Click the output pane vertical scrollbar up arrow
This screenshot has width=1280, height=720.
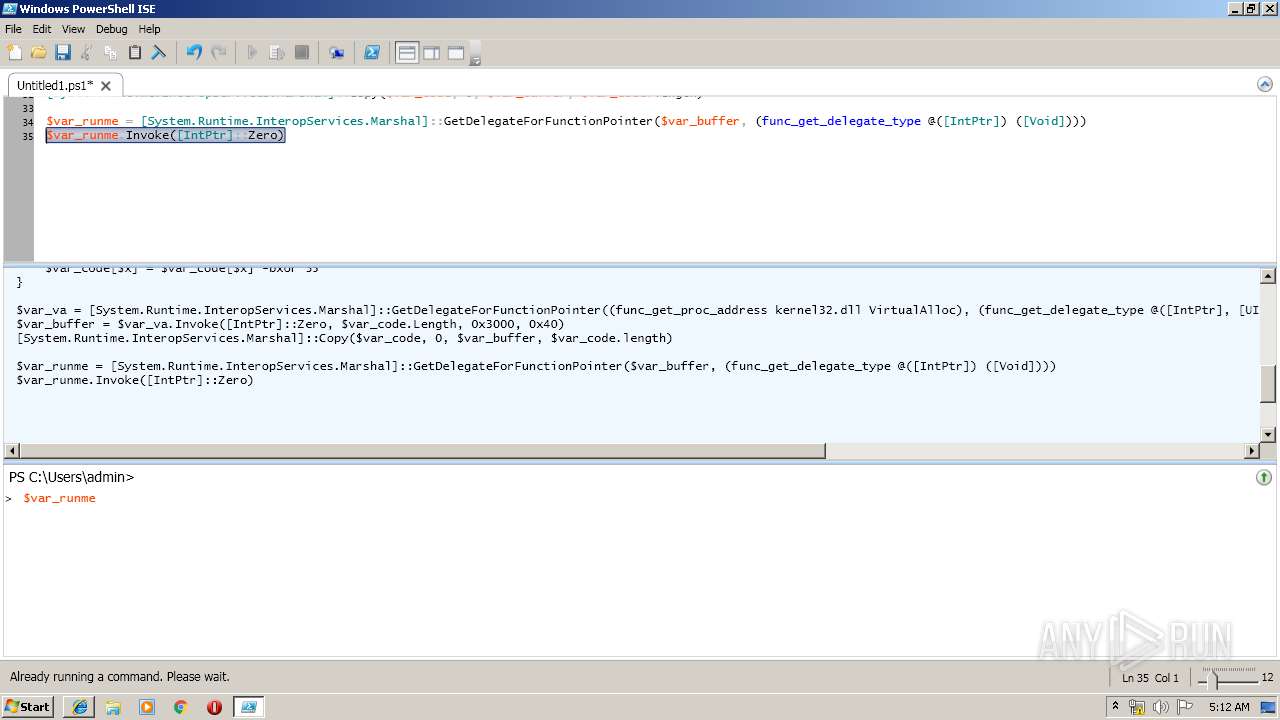[1268, 276]
